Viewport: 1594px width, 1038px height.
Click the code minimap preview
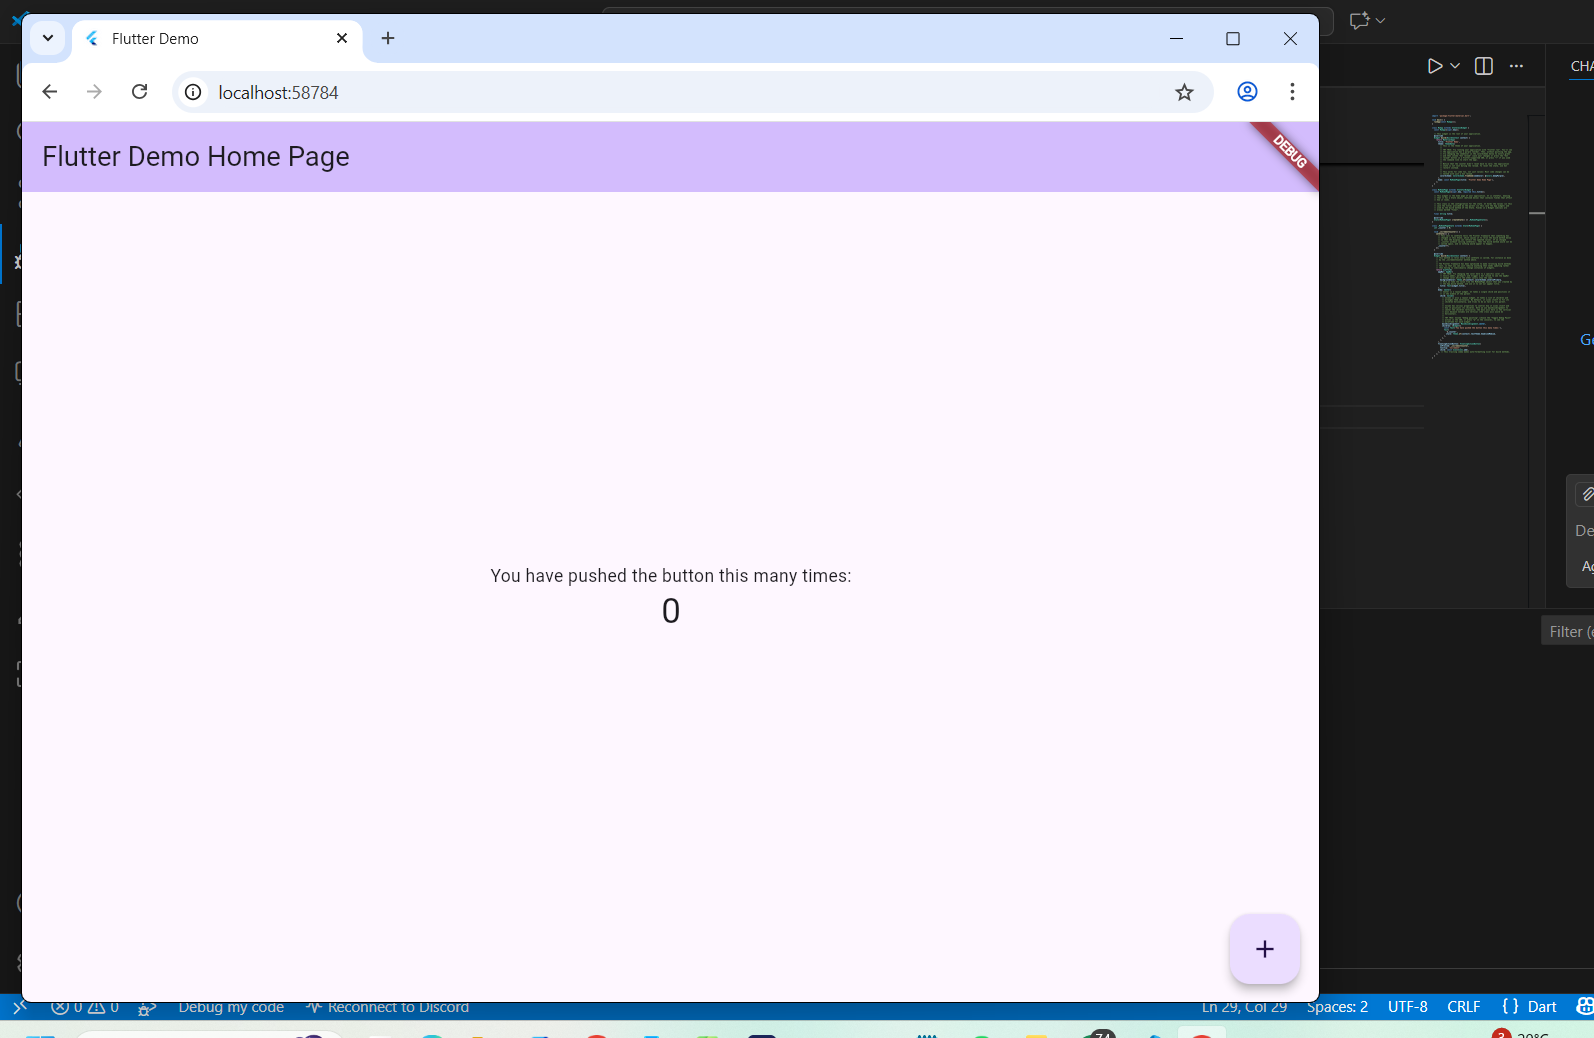point(1472,235)
